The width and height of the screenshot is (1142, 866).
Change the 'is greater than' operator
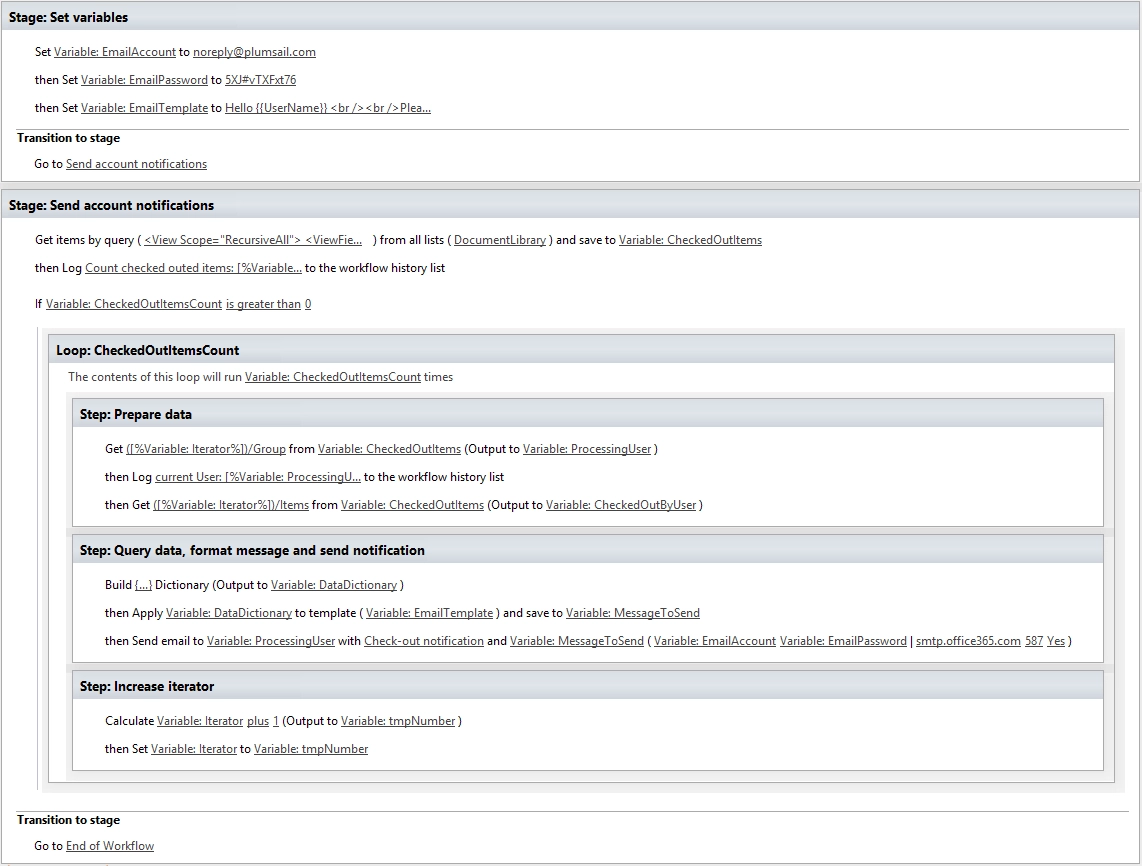(x=263, y=304)
